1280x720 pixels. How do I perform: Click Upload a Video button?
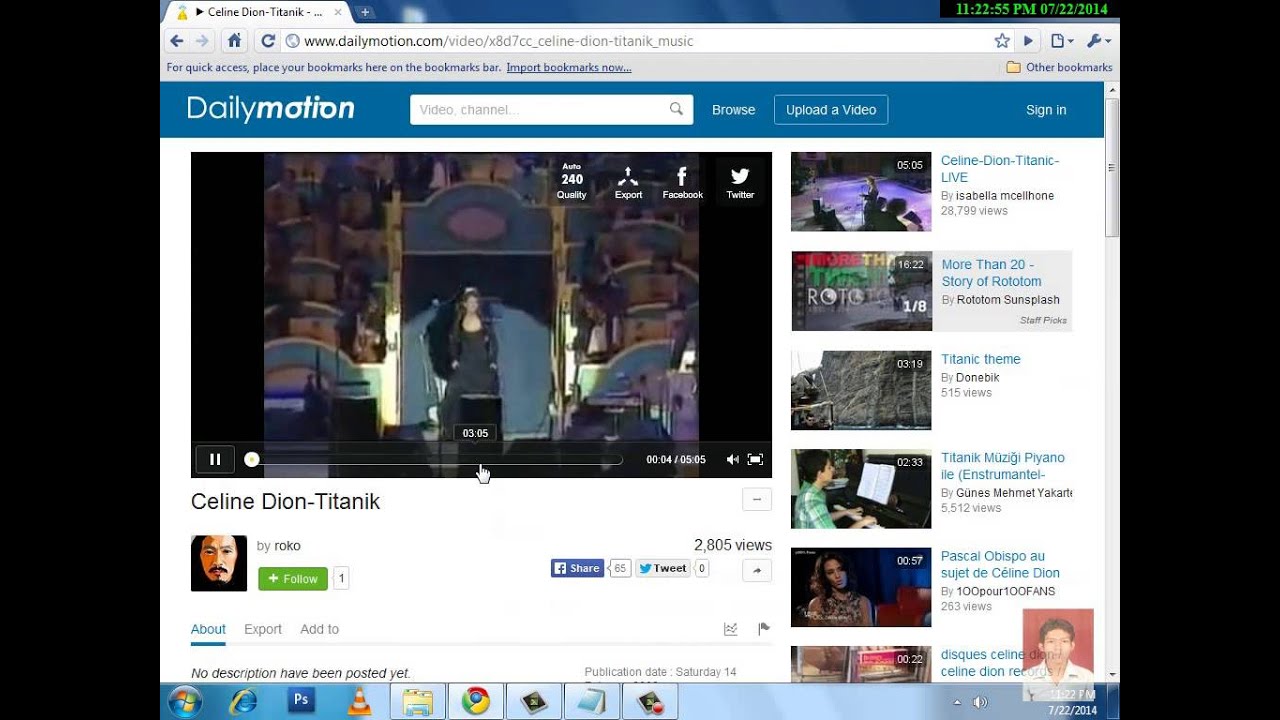(831, 110)
